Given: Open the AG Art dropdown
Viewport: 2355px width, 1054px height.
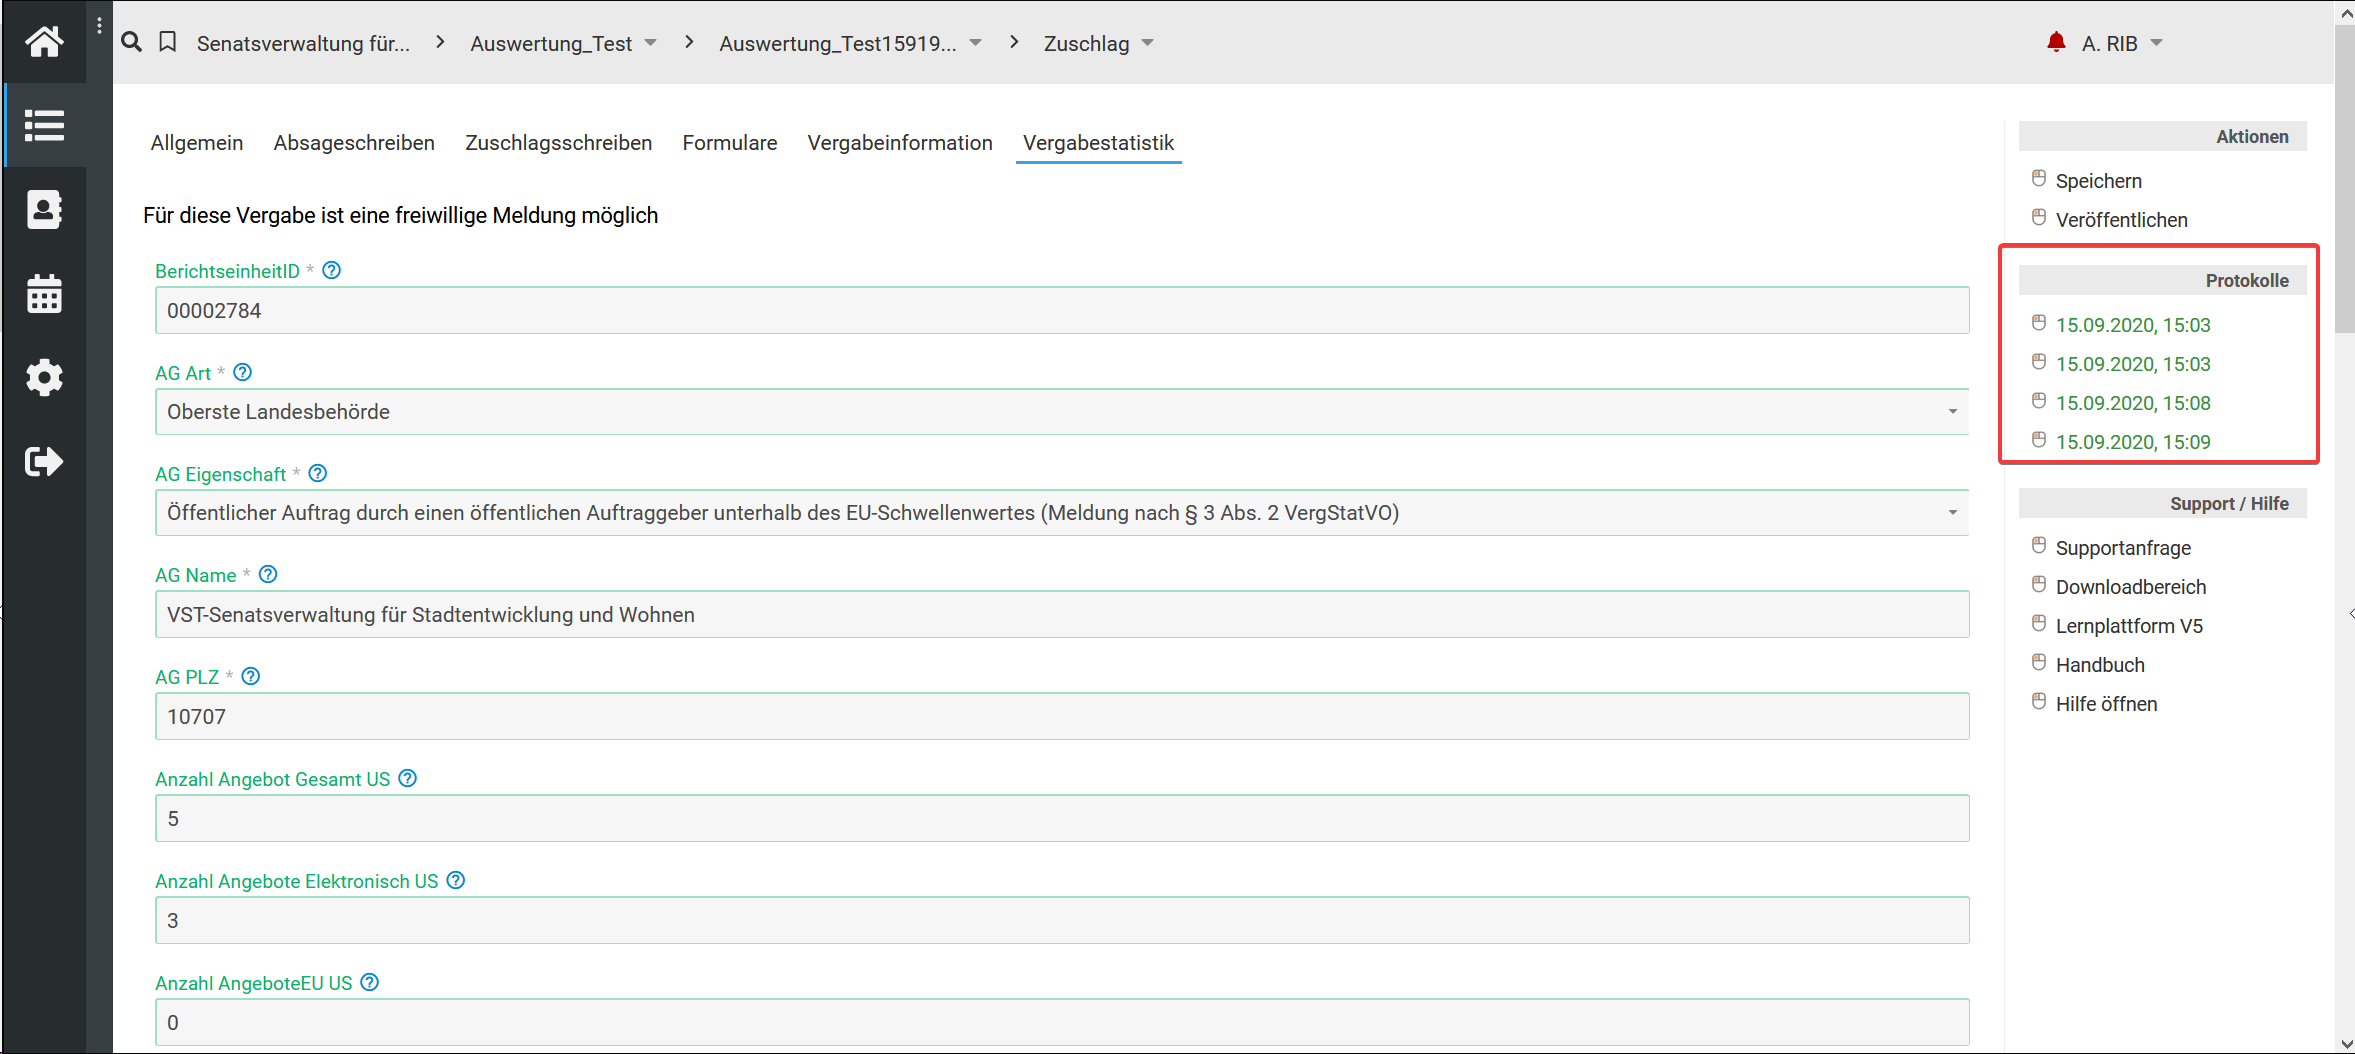Looking at the screenshot, I should (x=1062, y=412).
